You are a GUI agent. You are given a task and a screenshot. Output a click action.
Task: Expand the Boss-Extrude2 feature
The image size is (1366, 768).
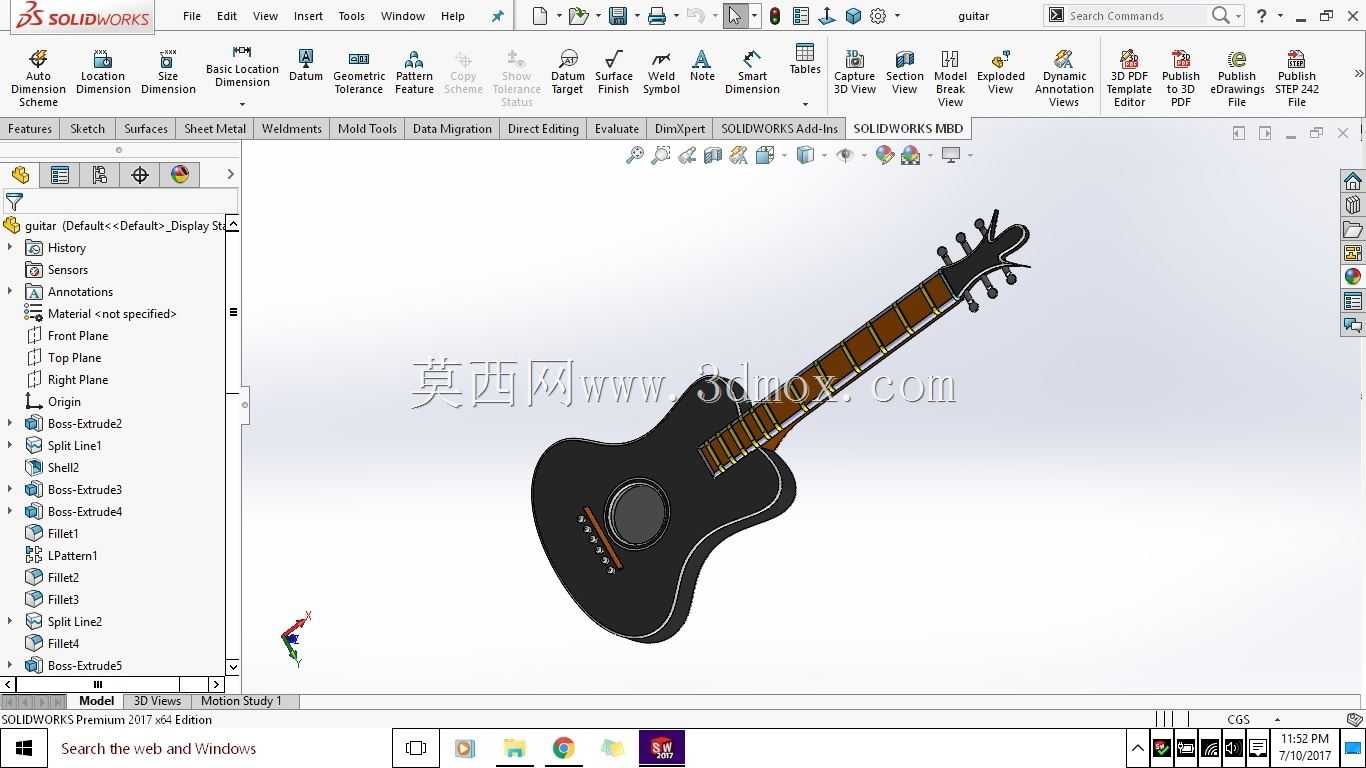tap(10, 423)
